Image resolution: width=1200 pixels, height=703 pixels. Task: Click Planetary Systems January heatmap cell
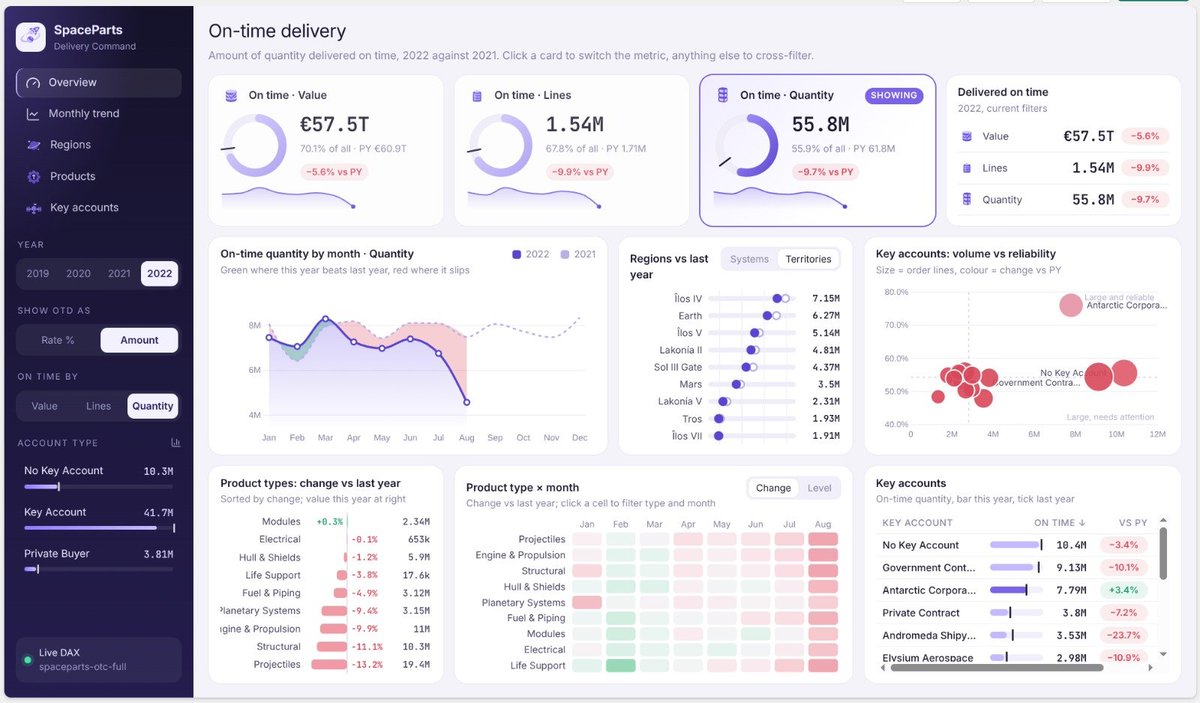coord(586,603)
